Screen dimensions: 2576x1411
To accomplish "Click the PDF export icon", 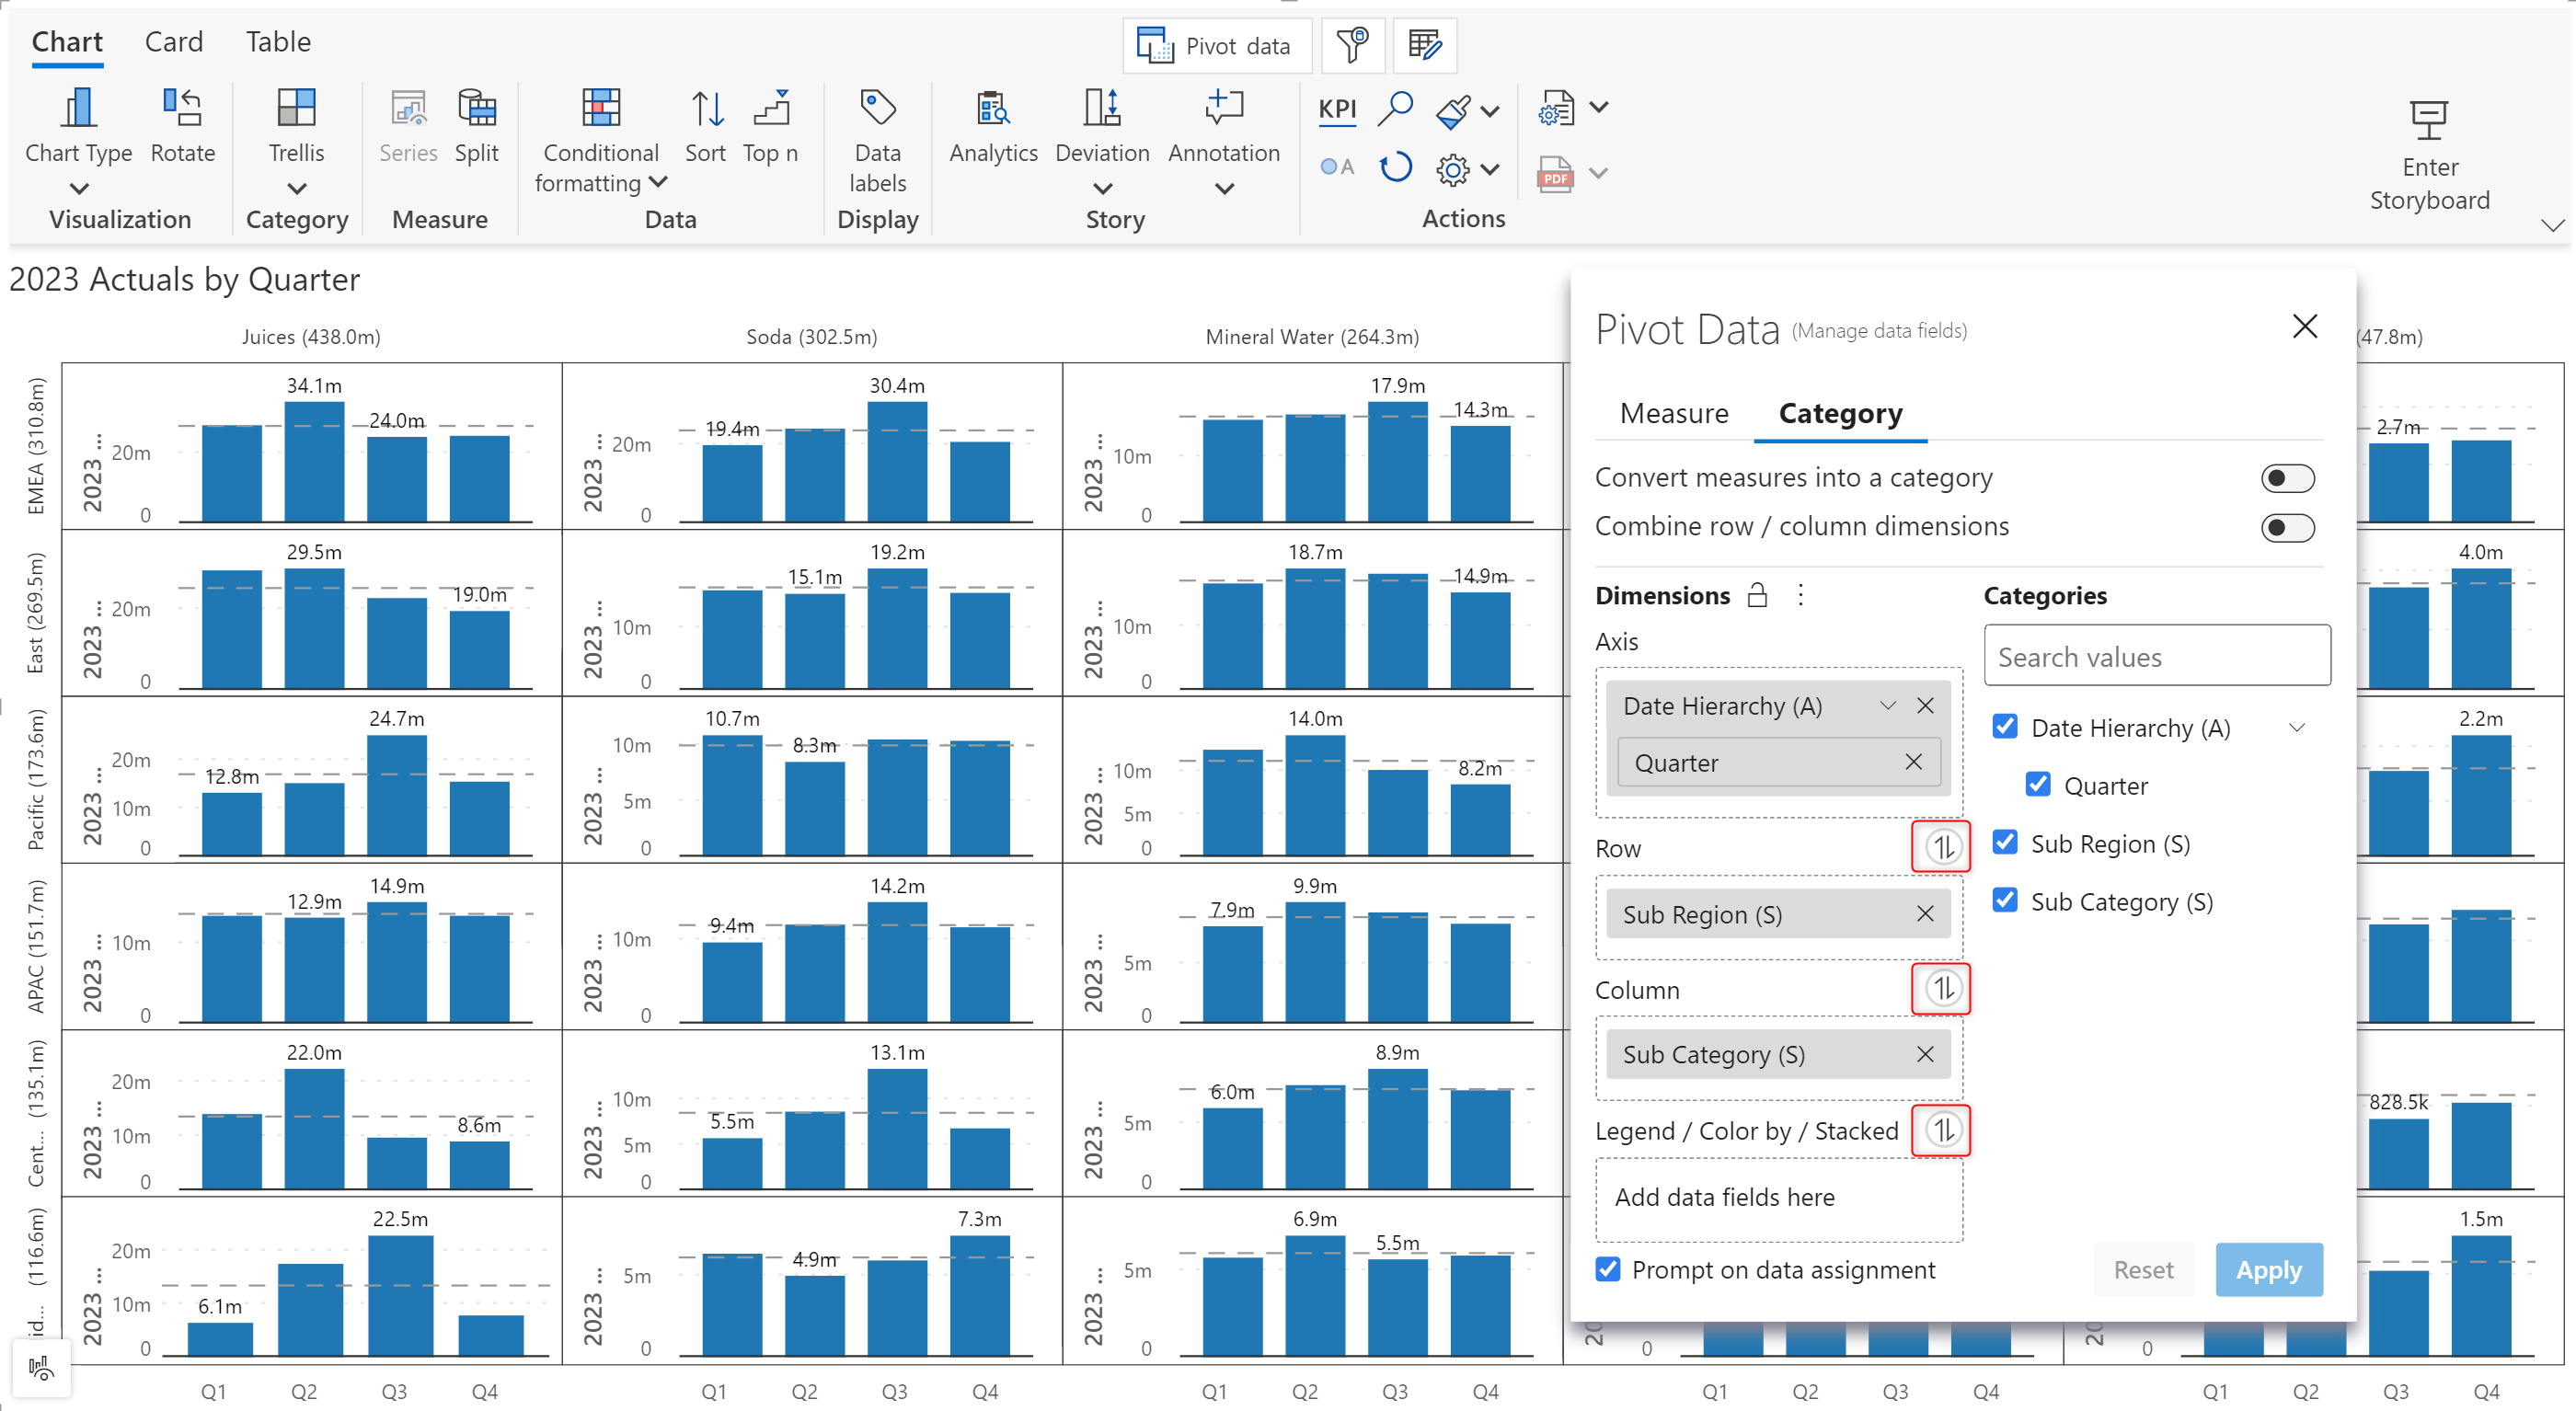I will click(1555, 173).
